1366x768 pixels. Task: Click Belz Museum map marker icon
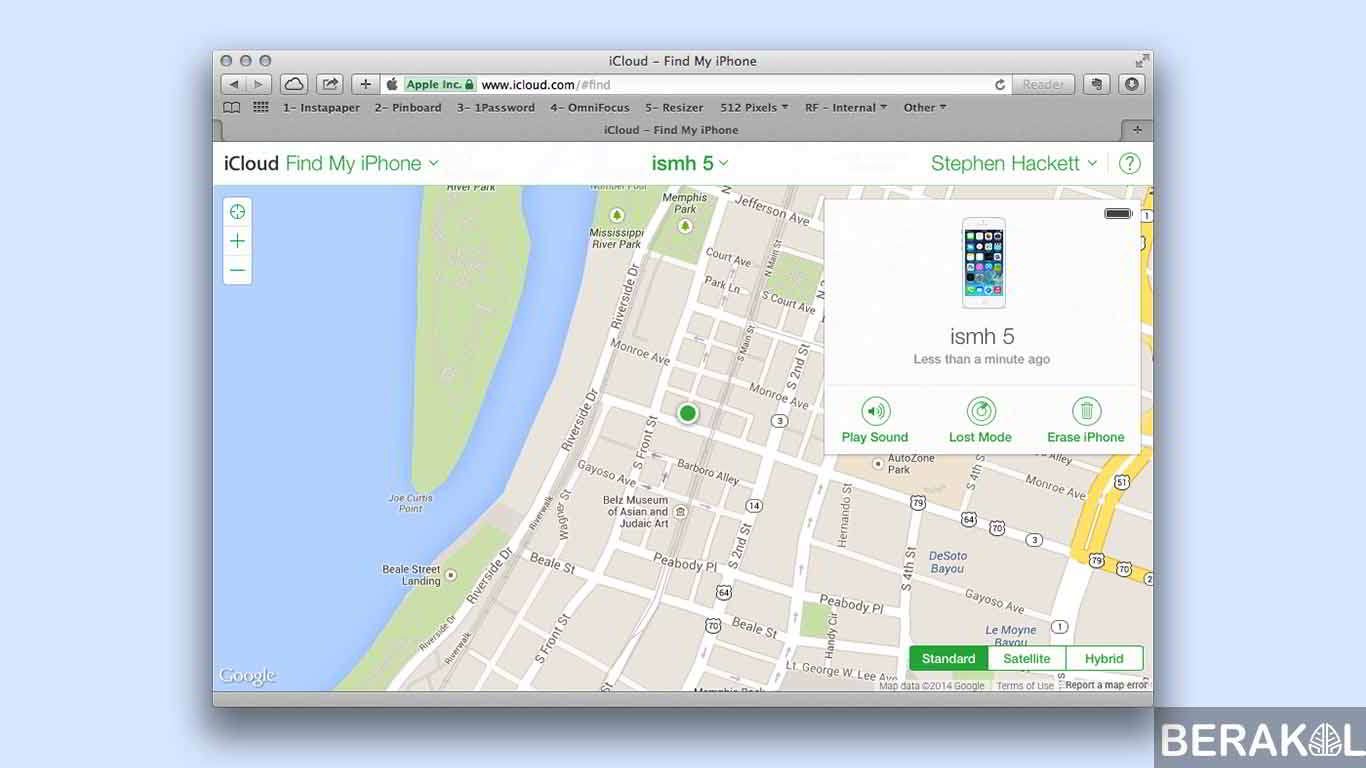[680, 512]
